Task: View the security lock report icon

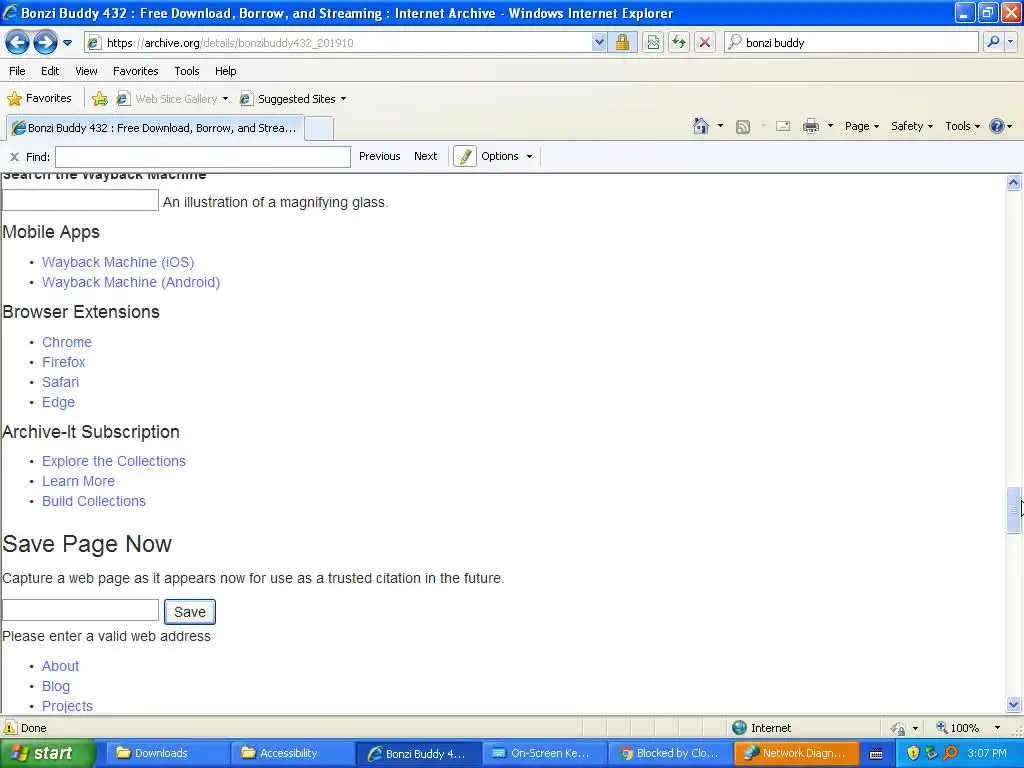Action: pos(622,43)
